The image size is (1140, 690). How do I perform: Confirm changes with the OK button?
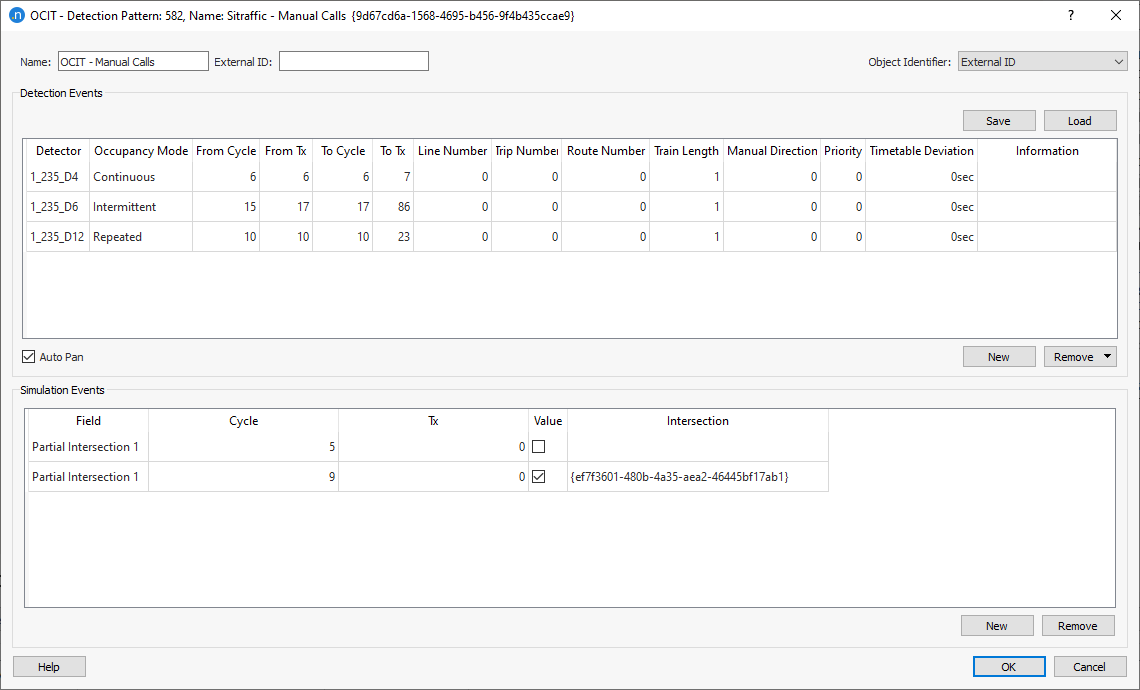click(x=1009, y=666)
